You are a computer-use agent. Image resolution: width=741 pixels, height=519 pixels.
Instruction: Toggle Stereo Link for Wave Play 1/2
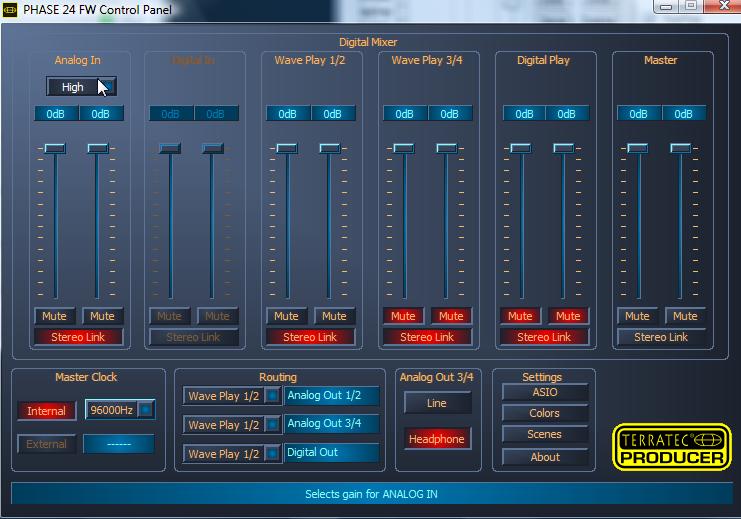pyautogui.click(x=310, y=337)
